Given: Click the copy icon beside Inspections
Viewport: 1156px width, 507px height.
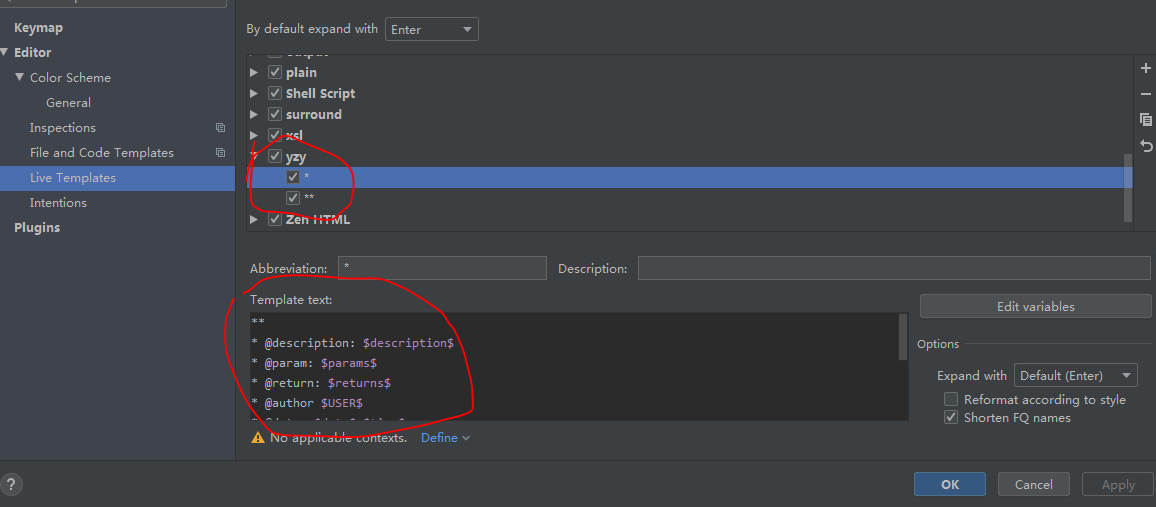Looking at the screenshot, I should click(x=220, y=127).
